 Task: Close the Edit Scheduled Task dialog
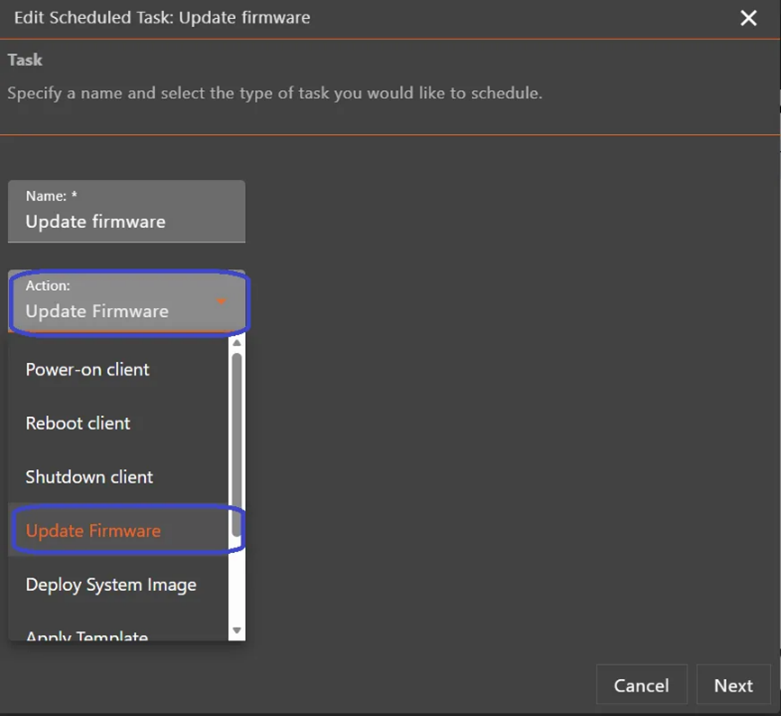(x=748, y=18)
